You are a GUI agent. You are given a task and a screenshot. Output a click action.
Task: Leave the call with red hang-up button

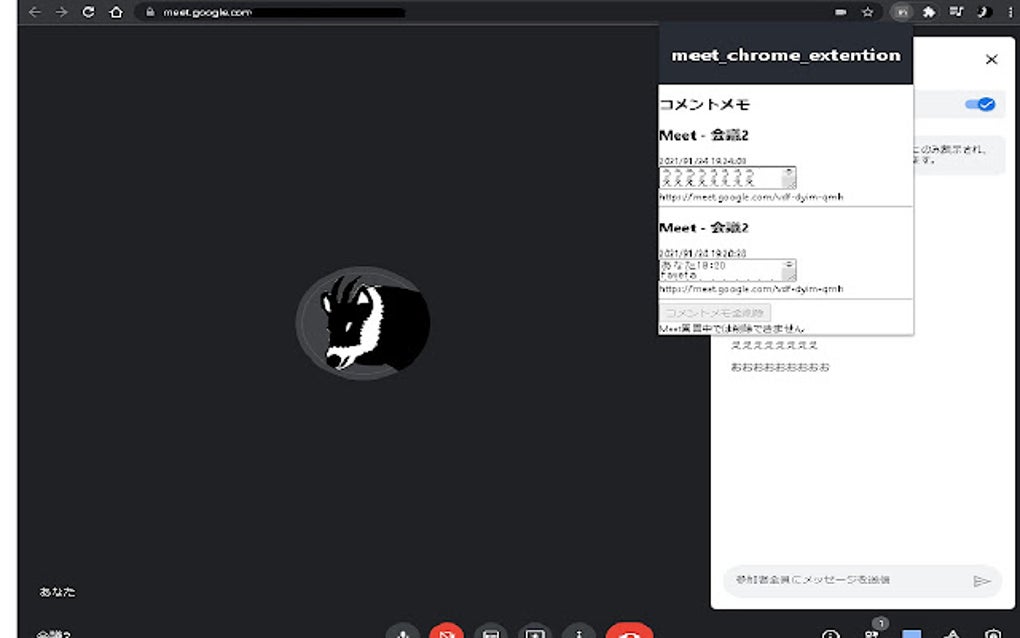pos(629,631)
